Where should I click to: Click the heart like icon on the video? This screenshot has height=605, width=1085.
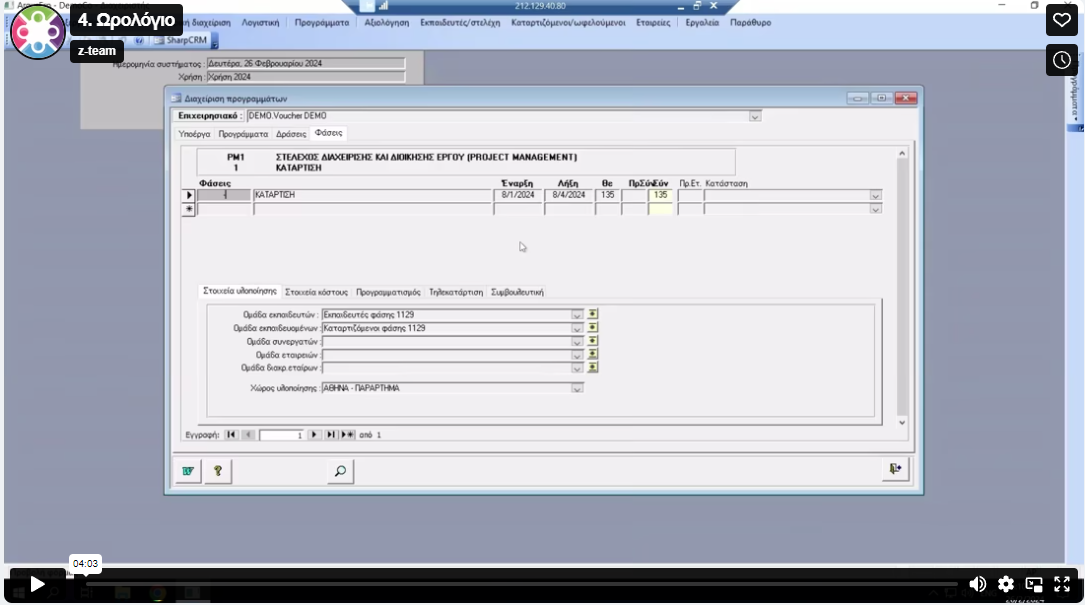point(1061,20)
